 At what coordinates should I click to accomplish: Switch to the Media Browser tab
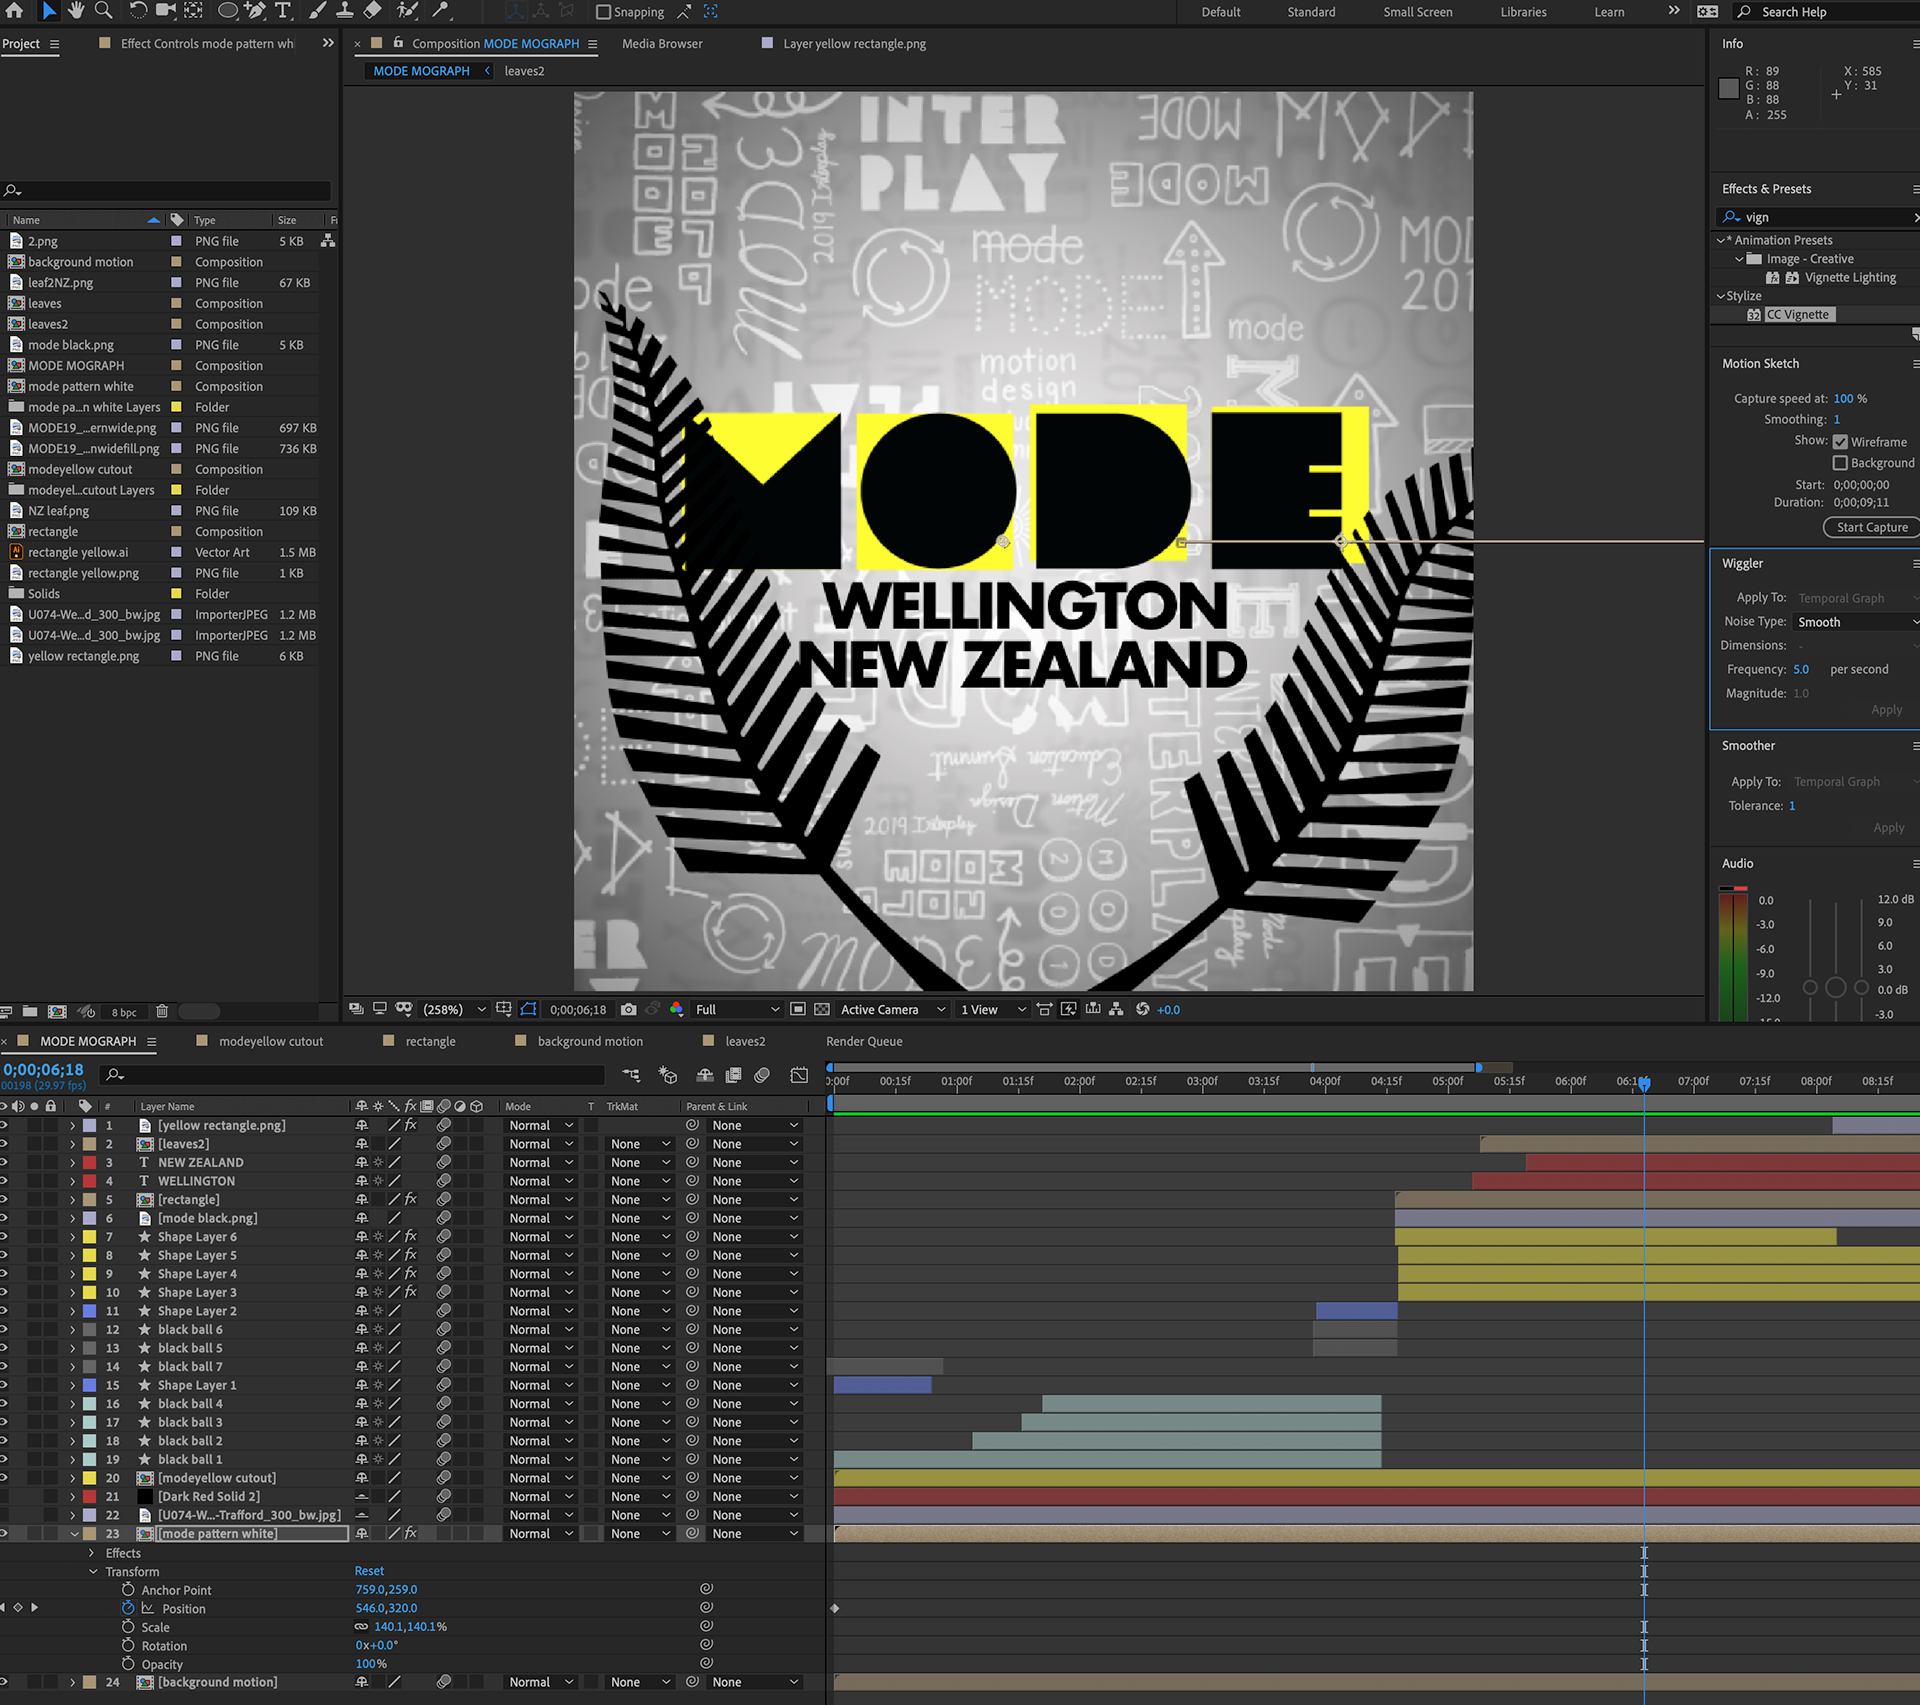pyautogui.click(x=662, y=44)
